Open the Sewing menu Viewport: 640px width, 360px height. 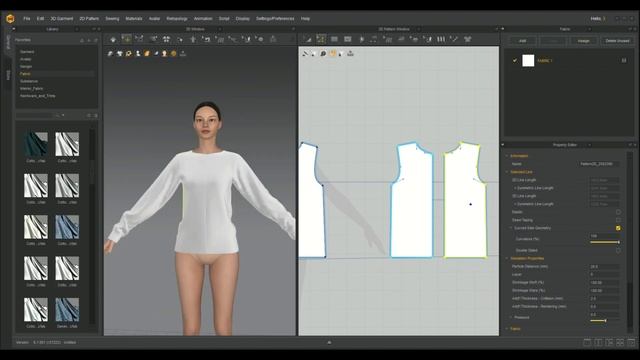(x=112, y=19)
